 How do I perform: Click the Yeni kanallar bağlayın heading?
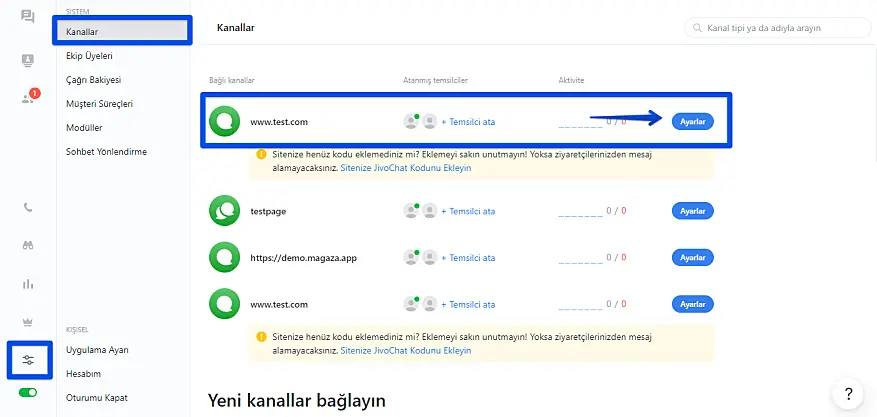pyautogui.click(x=296, y=400)
